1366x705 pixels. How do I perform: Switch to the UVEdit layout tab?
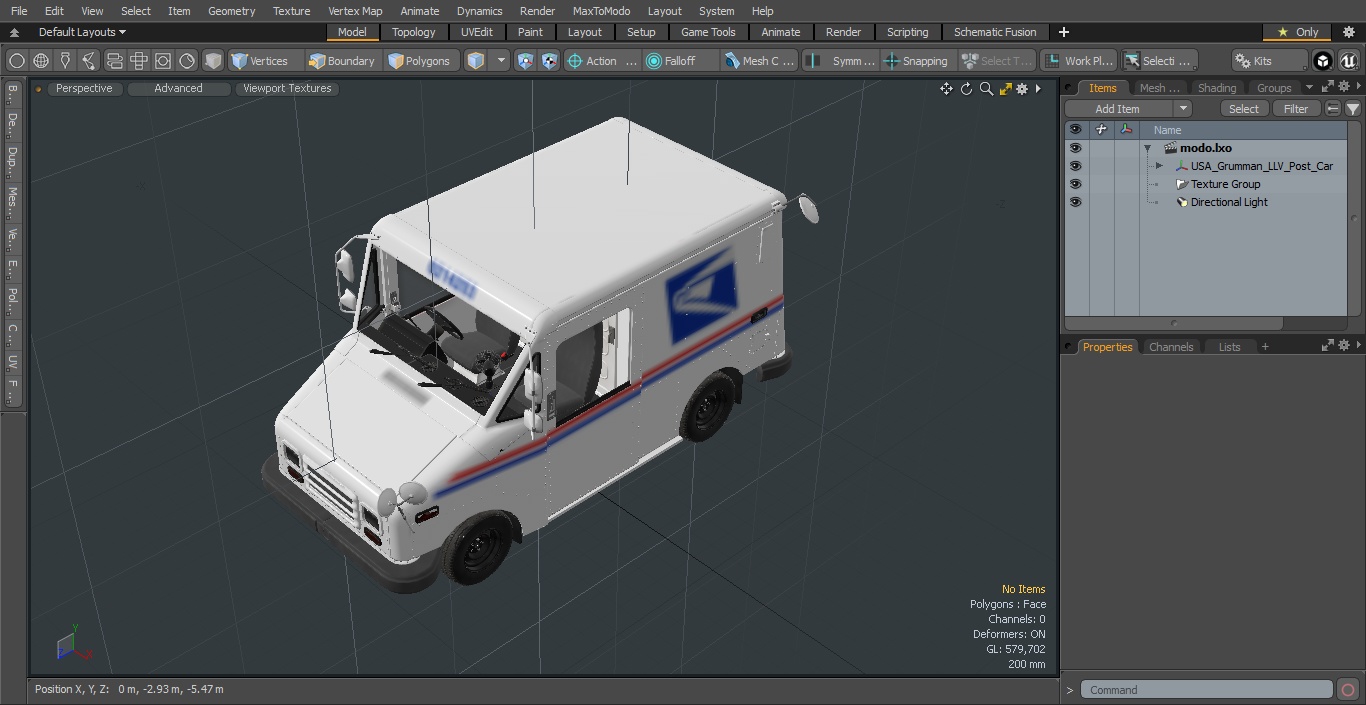coord(477,32)
